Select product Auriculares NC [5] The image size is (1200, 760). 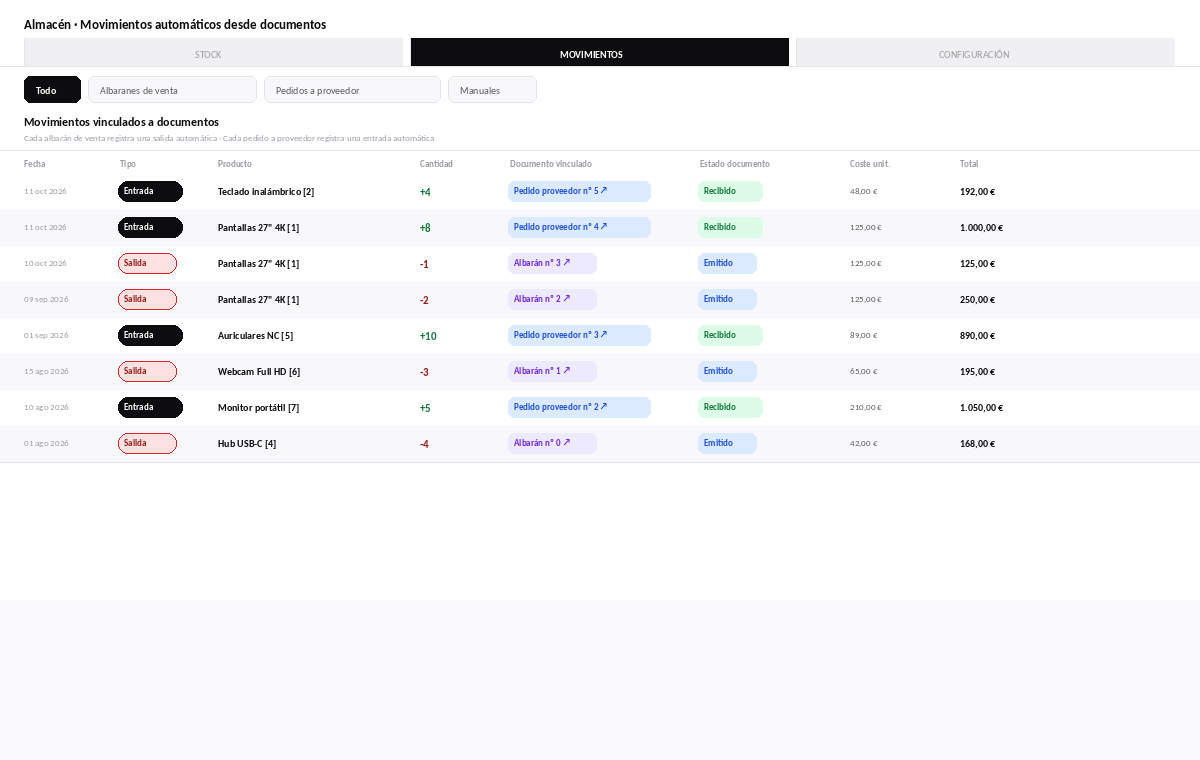256,336
